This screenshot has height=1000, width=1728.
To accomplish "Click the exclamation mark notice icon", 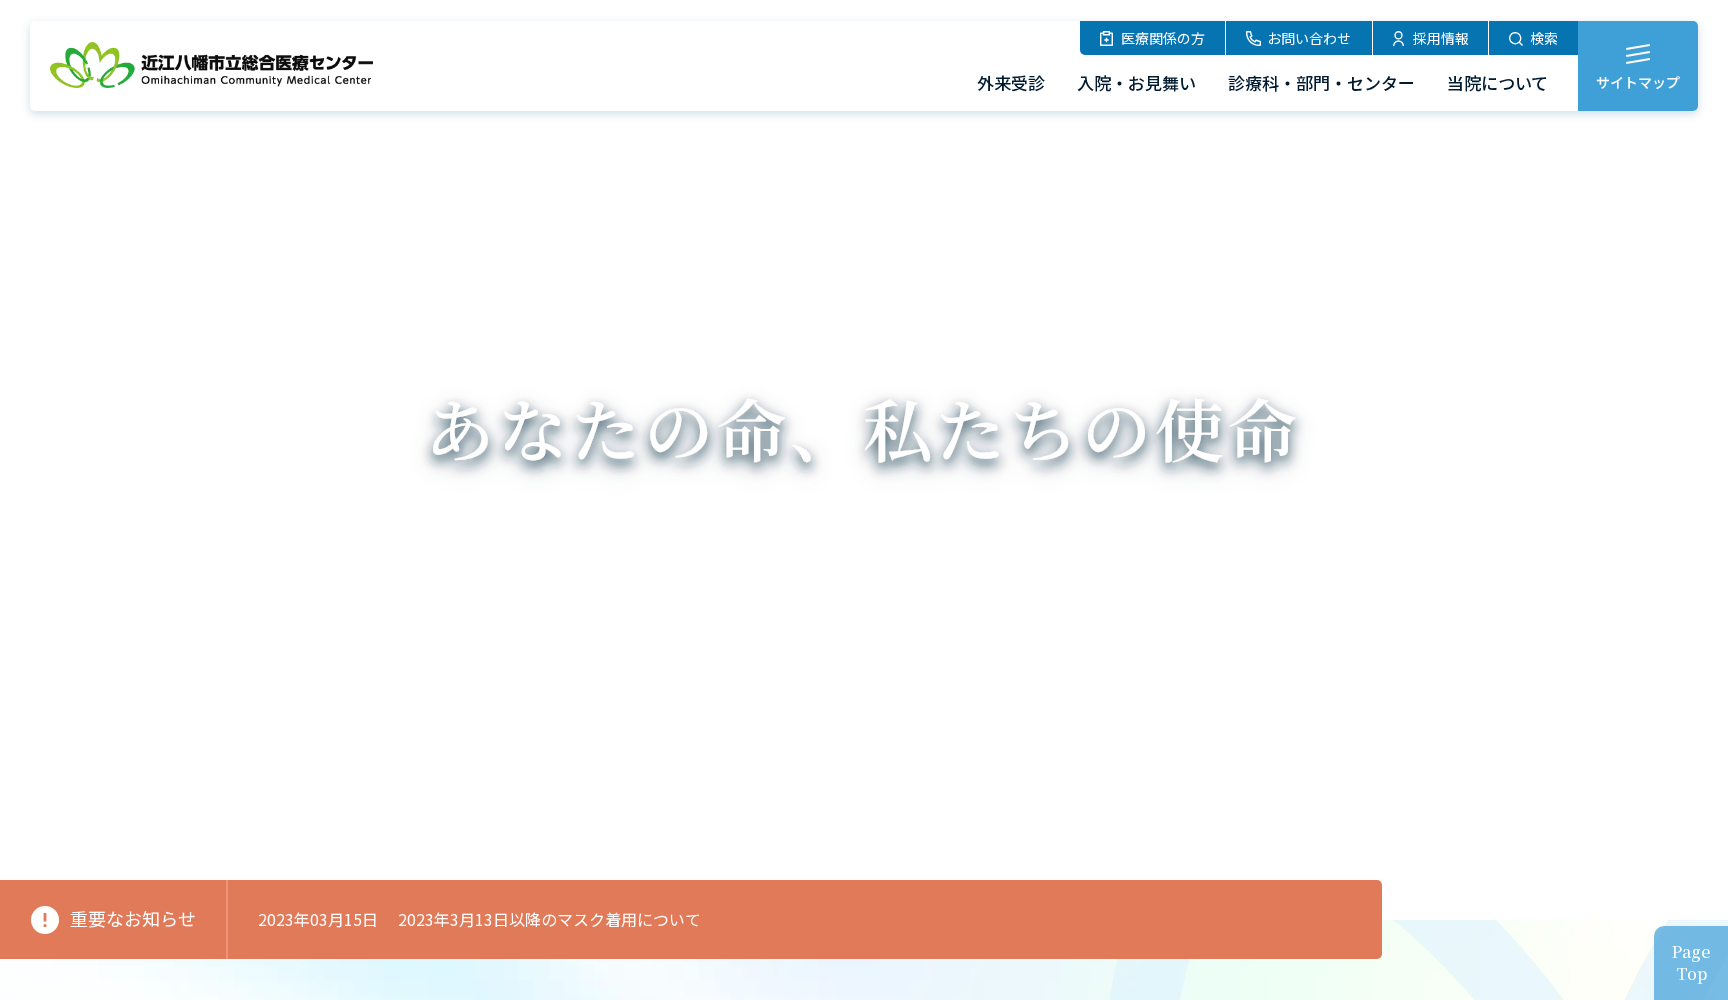I will (45, 920).
